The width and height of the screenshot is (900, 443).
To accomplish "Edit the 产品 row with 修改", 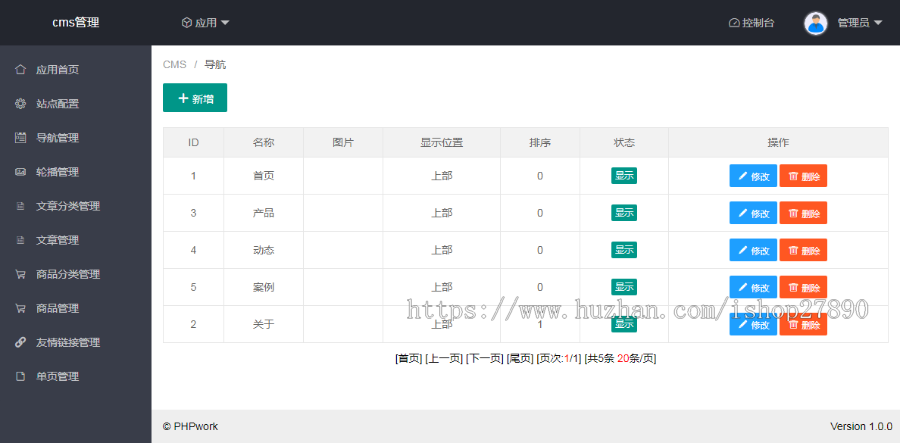I will click(x=753, y=213).
